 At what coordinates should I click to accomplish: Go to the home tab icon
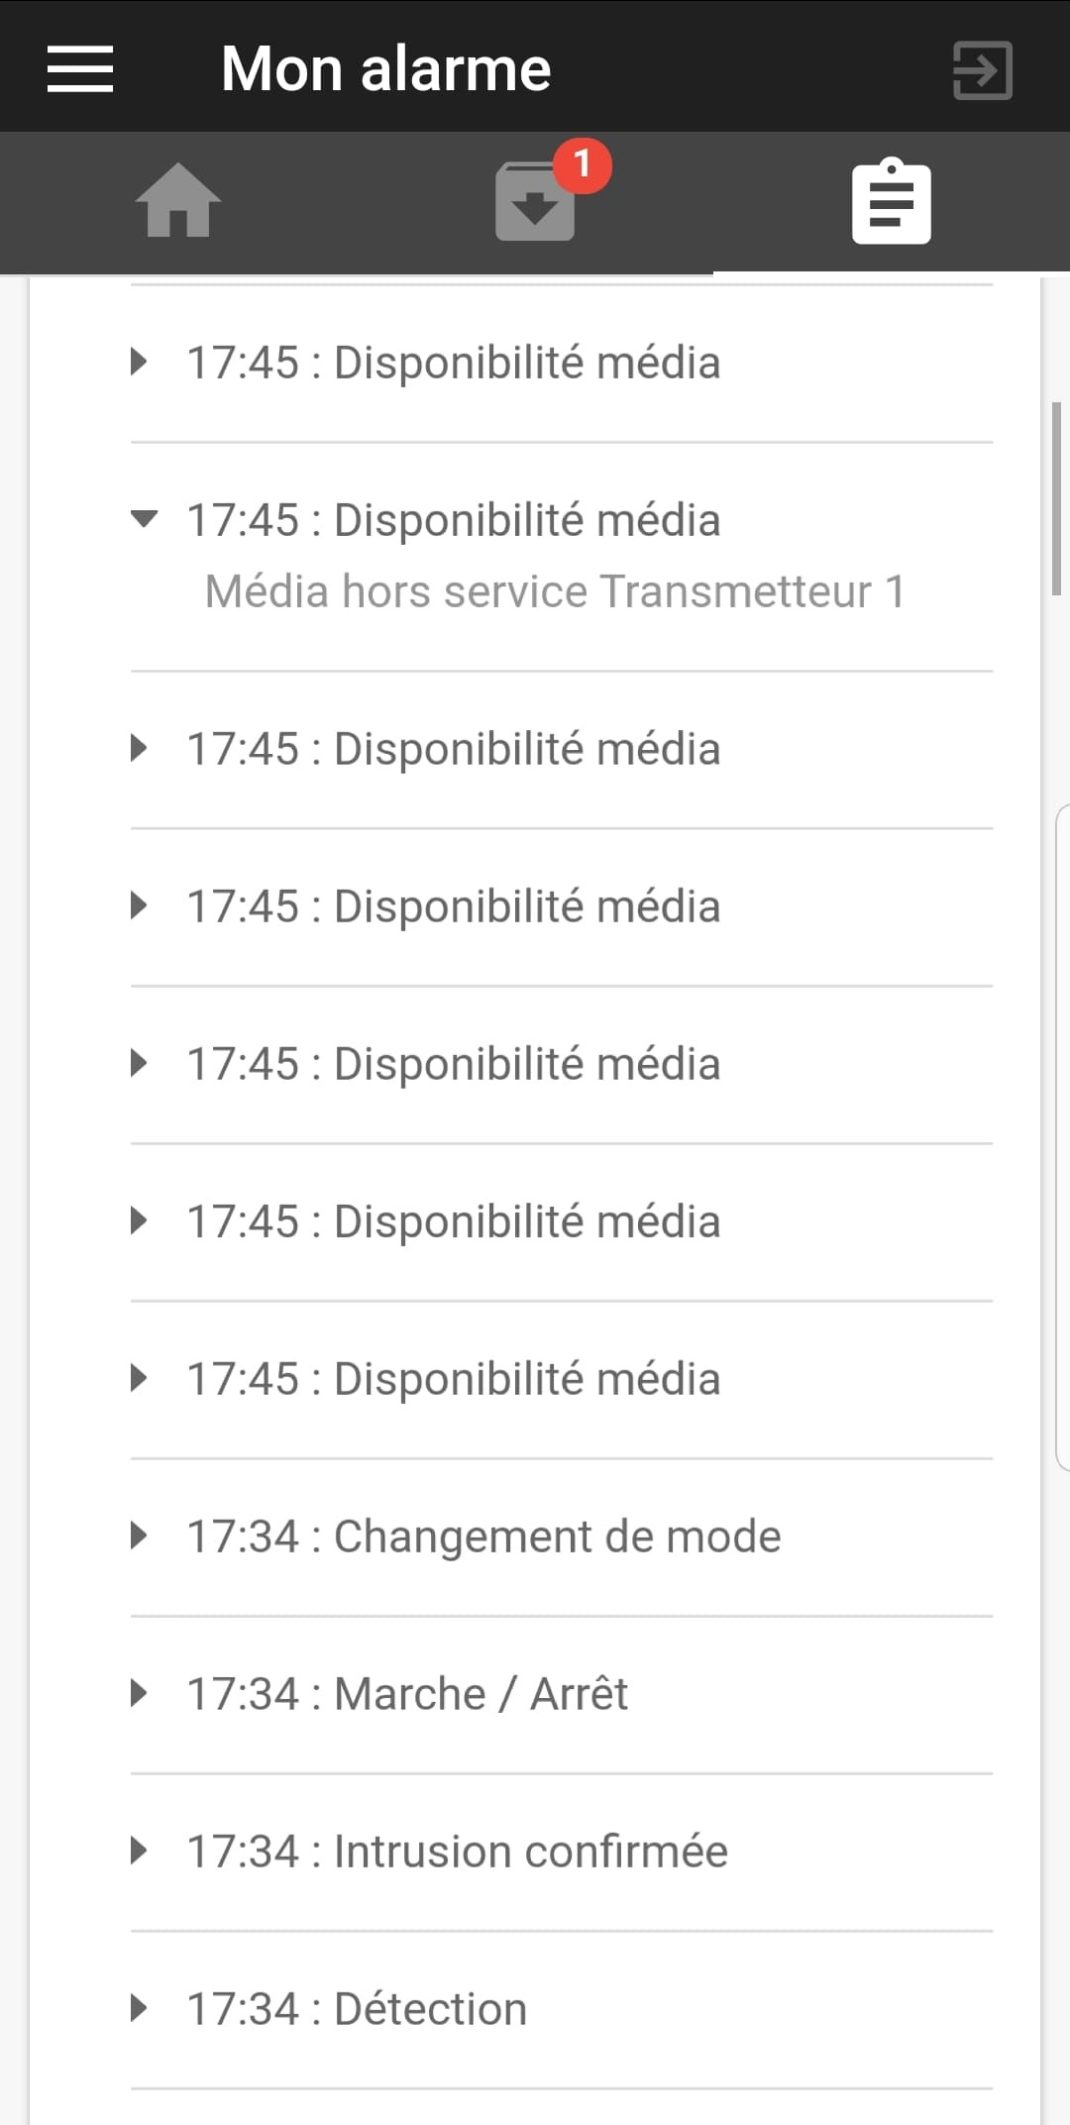pyautogui.click(x=178, y=201)
